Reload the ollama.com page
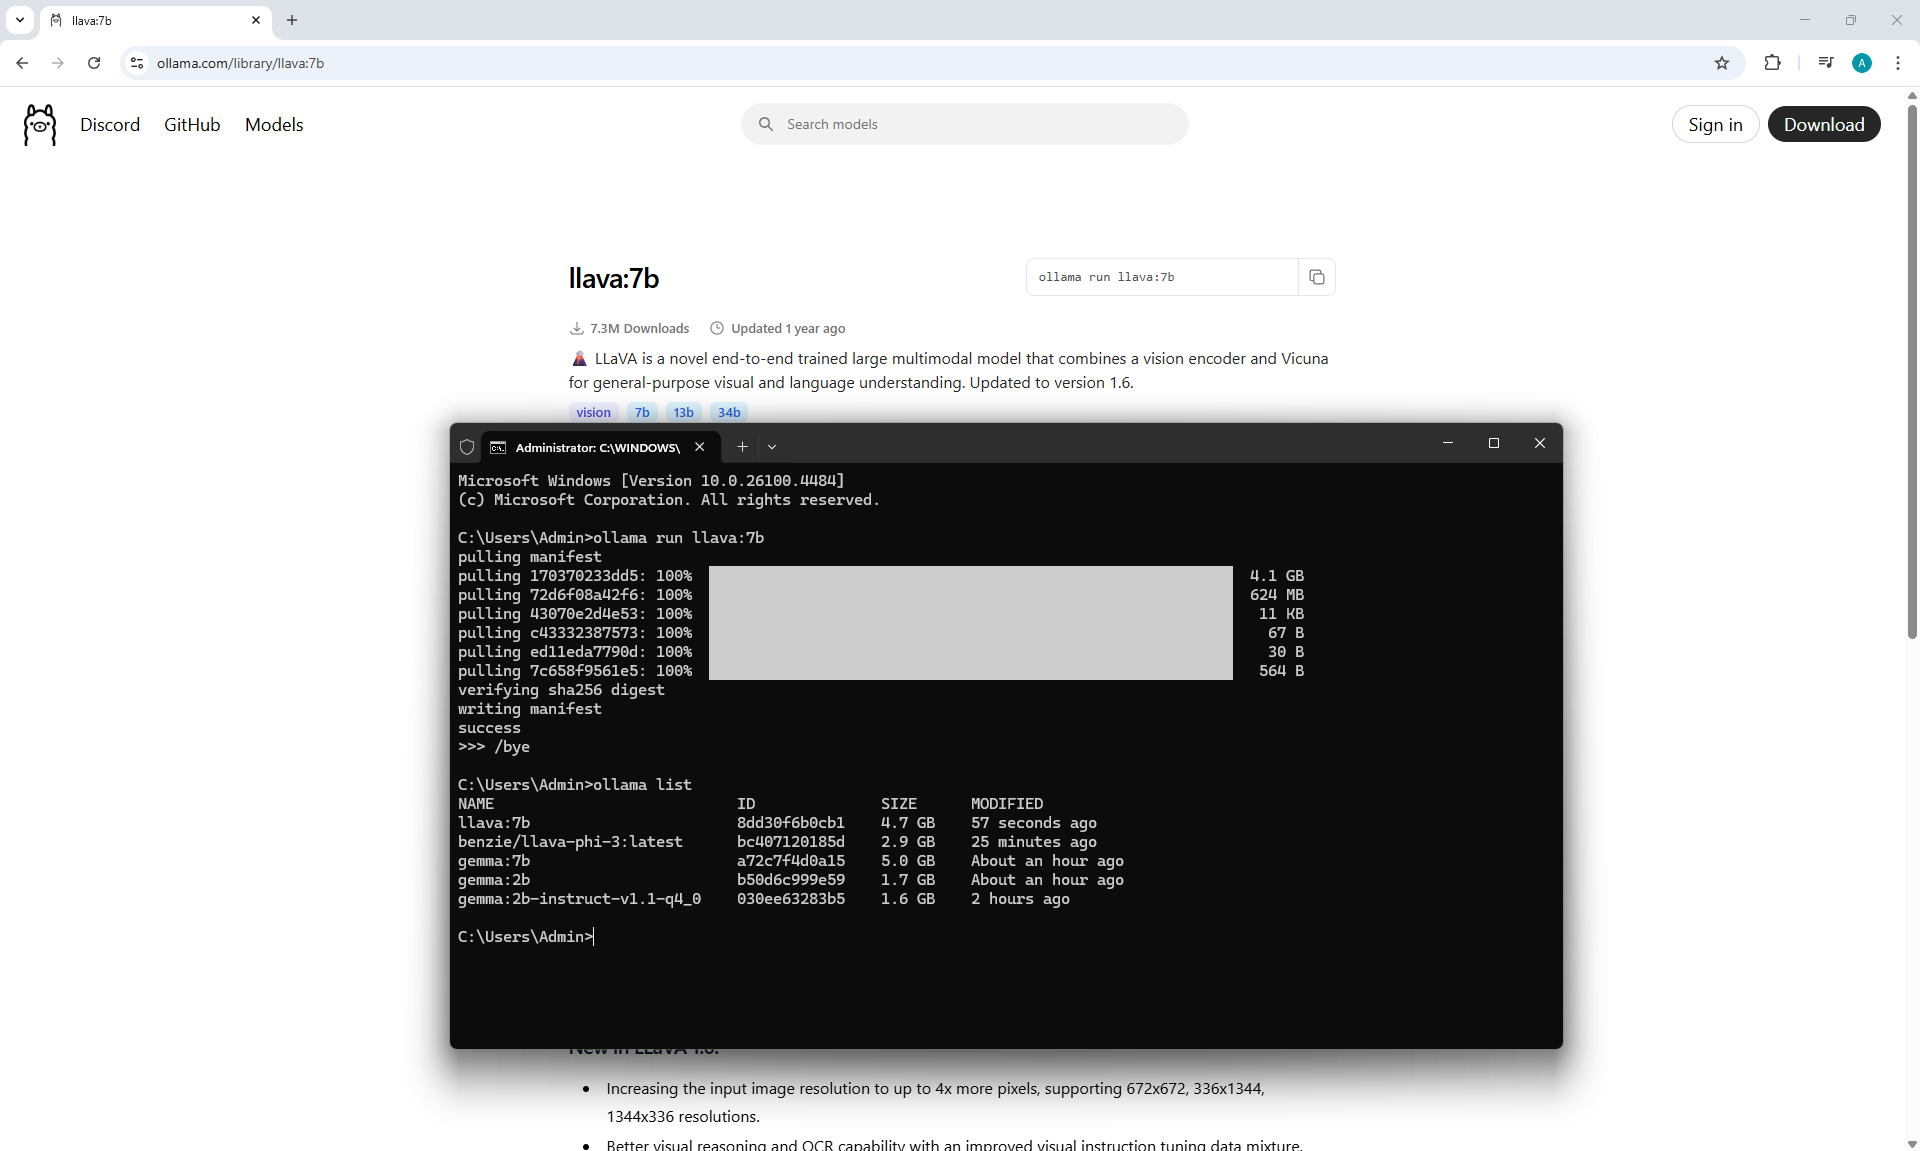Screen dimensions: 1920x1151 pos(94,63)
